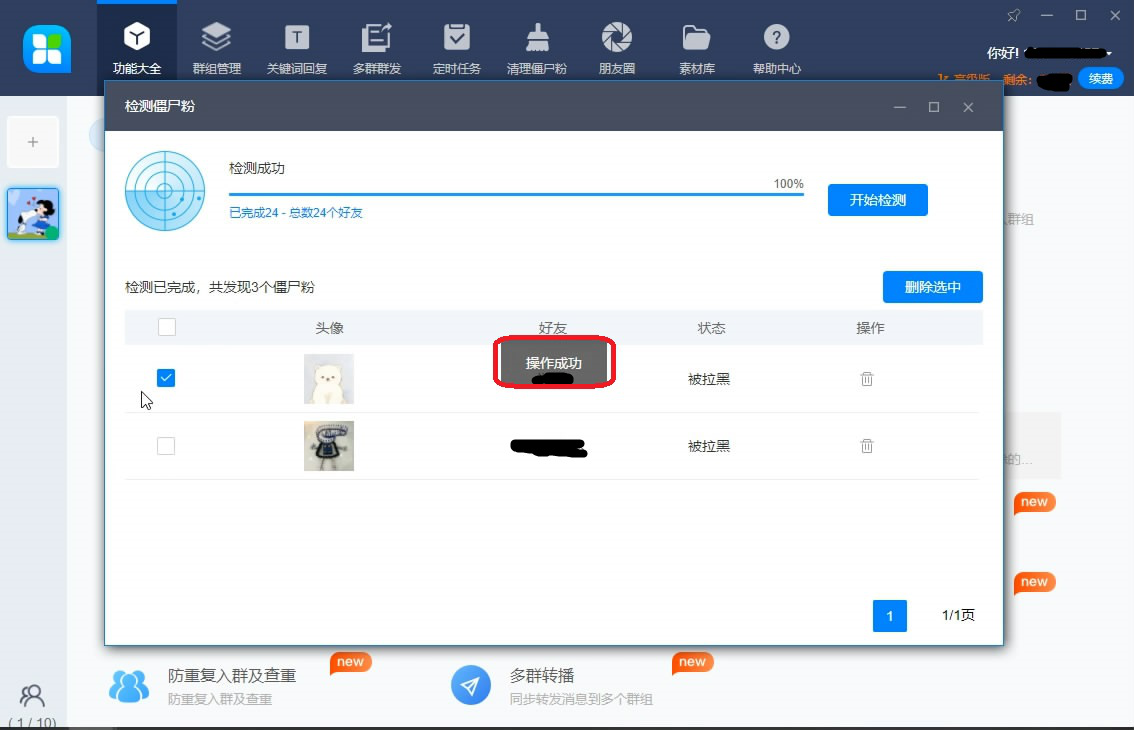Screen dimensions: 1134x730
Task: Click the 删除选中 button
Action: [932, 287]
